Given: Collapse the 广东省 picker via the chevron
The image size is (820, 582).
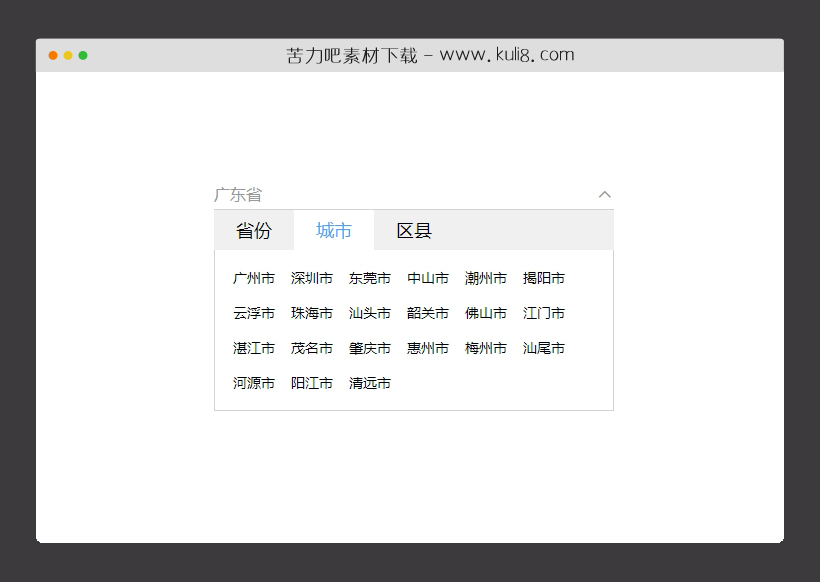Looking at the screenshot, I should click(x=604, y=195).
